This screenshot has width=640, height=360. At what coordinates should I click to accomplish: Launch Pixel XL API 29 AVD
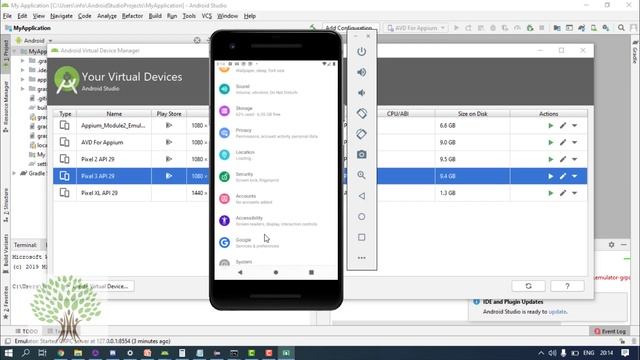[x=551, y=193]
